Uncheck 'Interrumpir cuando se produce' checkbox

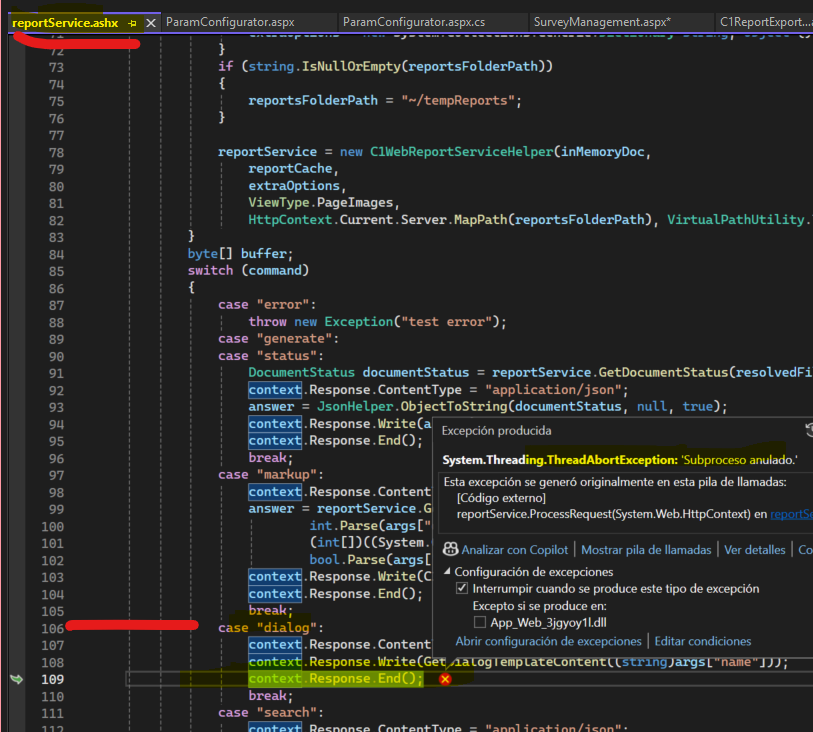click(x=462, y=589)
